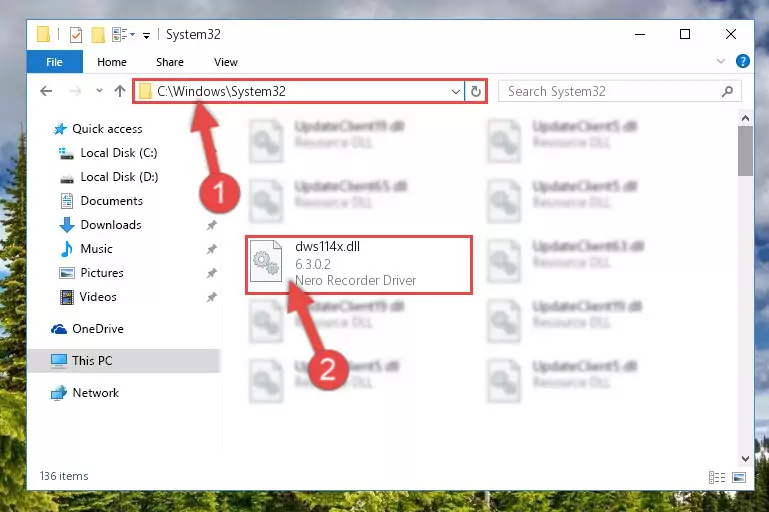This screenshot has width=769, height=512.
Task: Switch to the Home ribbon tab
Action: click(112, 62)
